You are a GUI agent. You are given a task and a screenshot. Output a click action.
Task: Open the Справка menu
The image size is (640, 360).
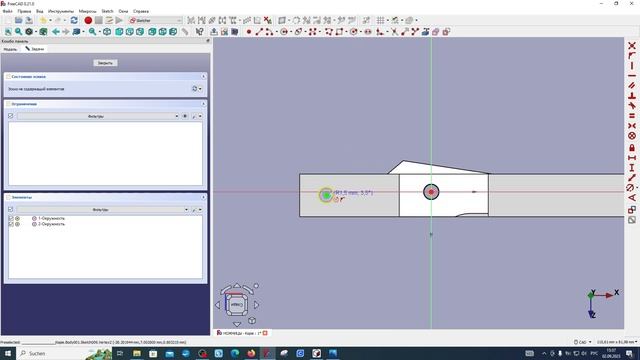[140, 11]
